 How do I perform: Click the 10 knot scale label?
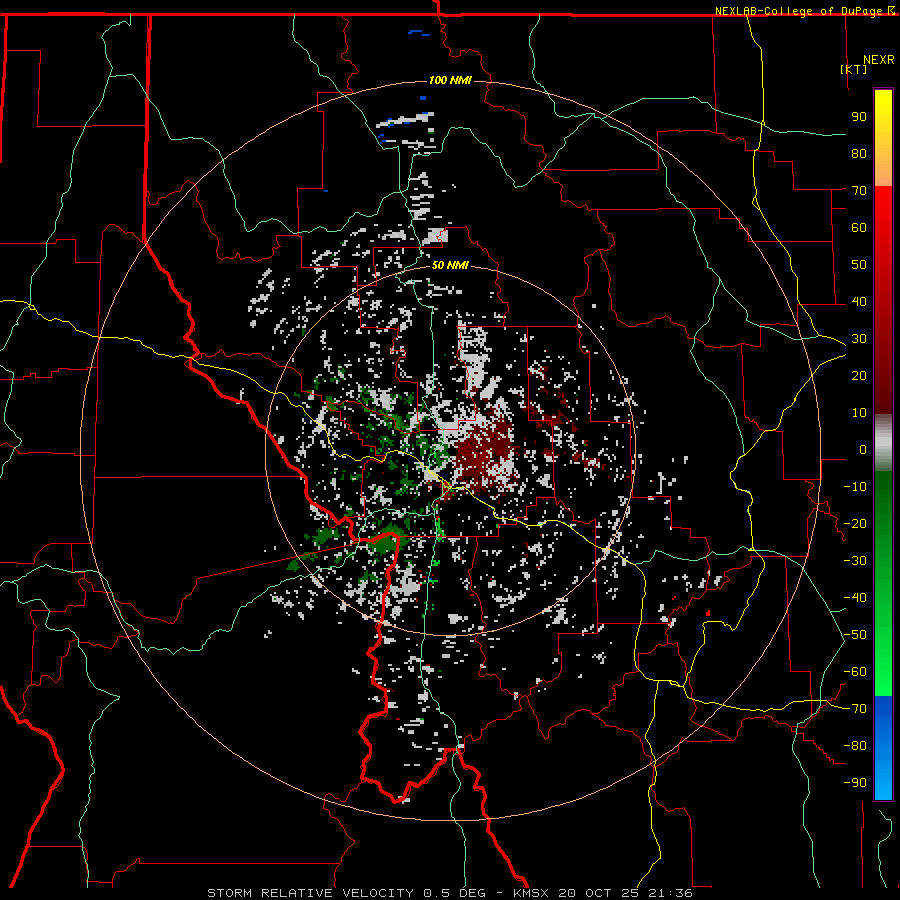point(859,413)
